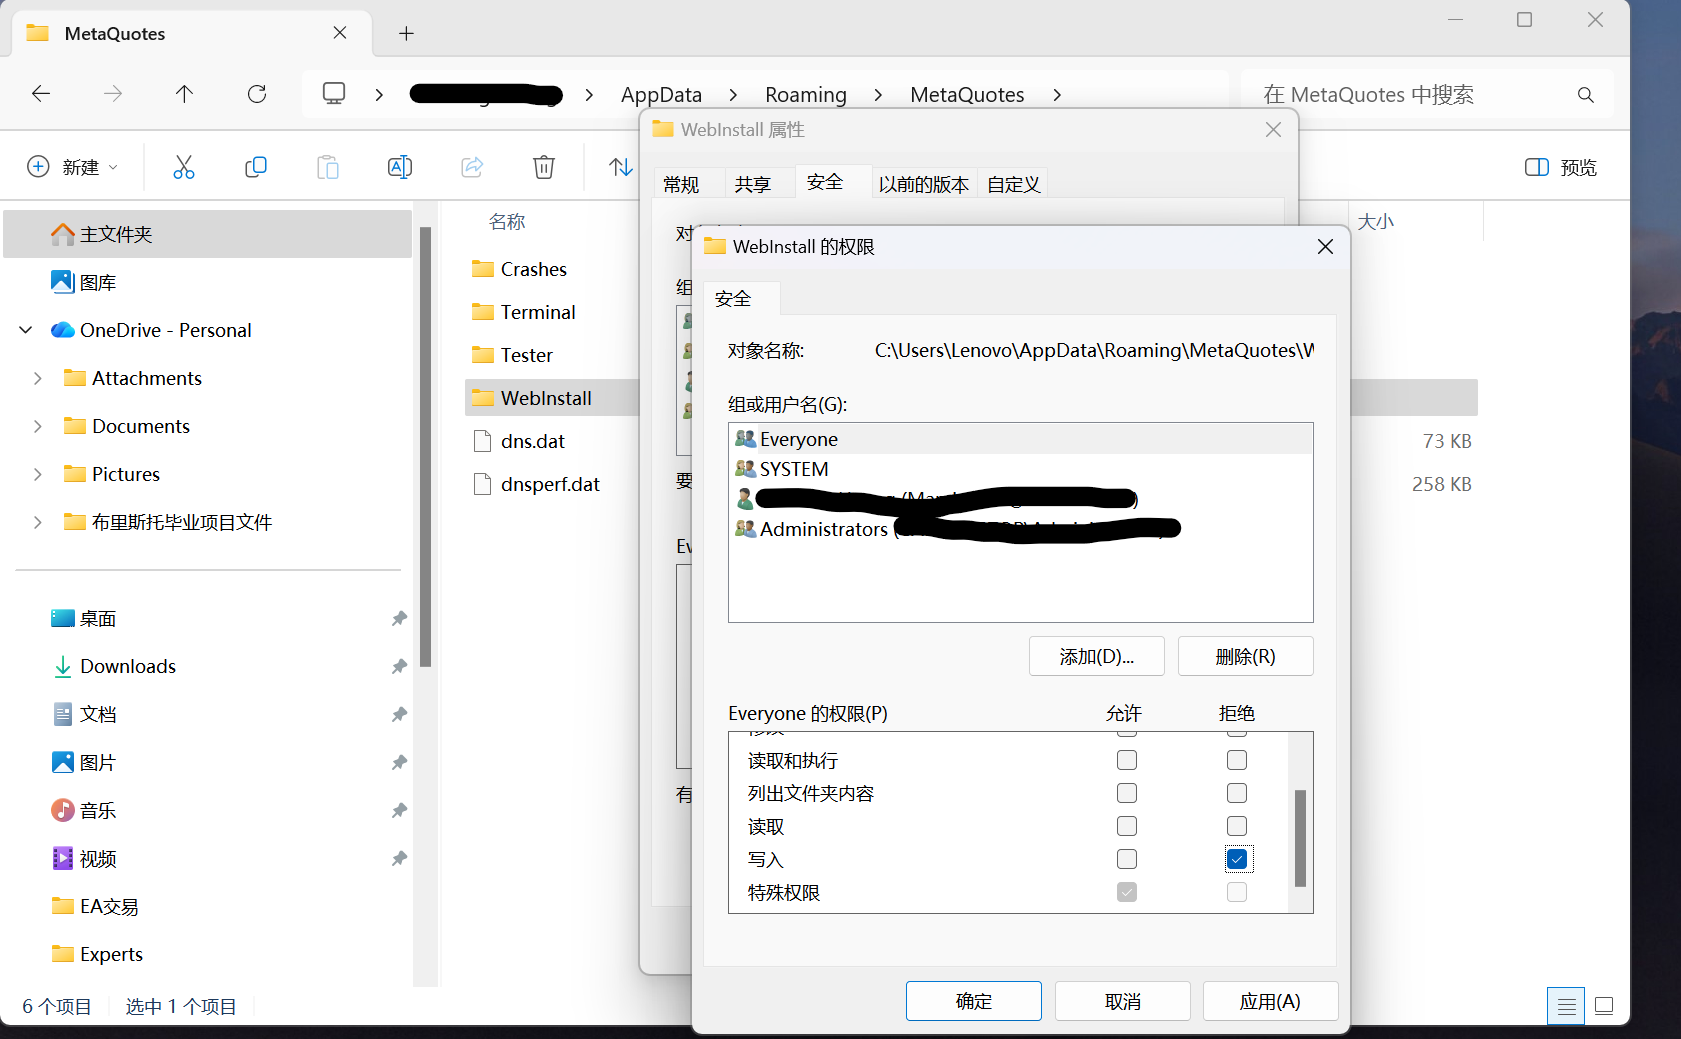Uncheck 拒绝 for 写入 permission
This screenshot has width=1681, height=1039.
point(1237,858)
